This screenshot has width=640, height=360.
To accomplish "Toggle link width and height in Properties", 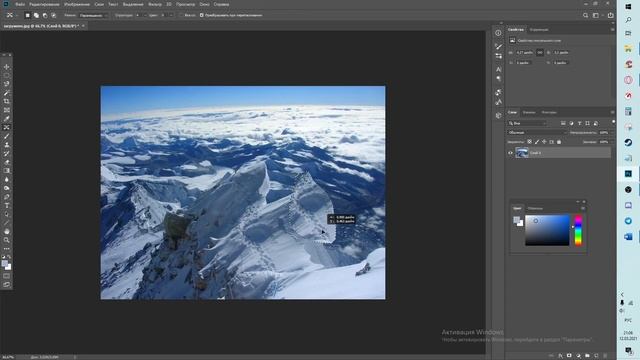I will point(540,53).
